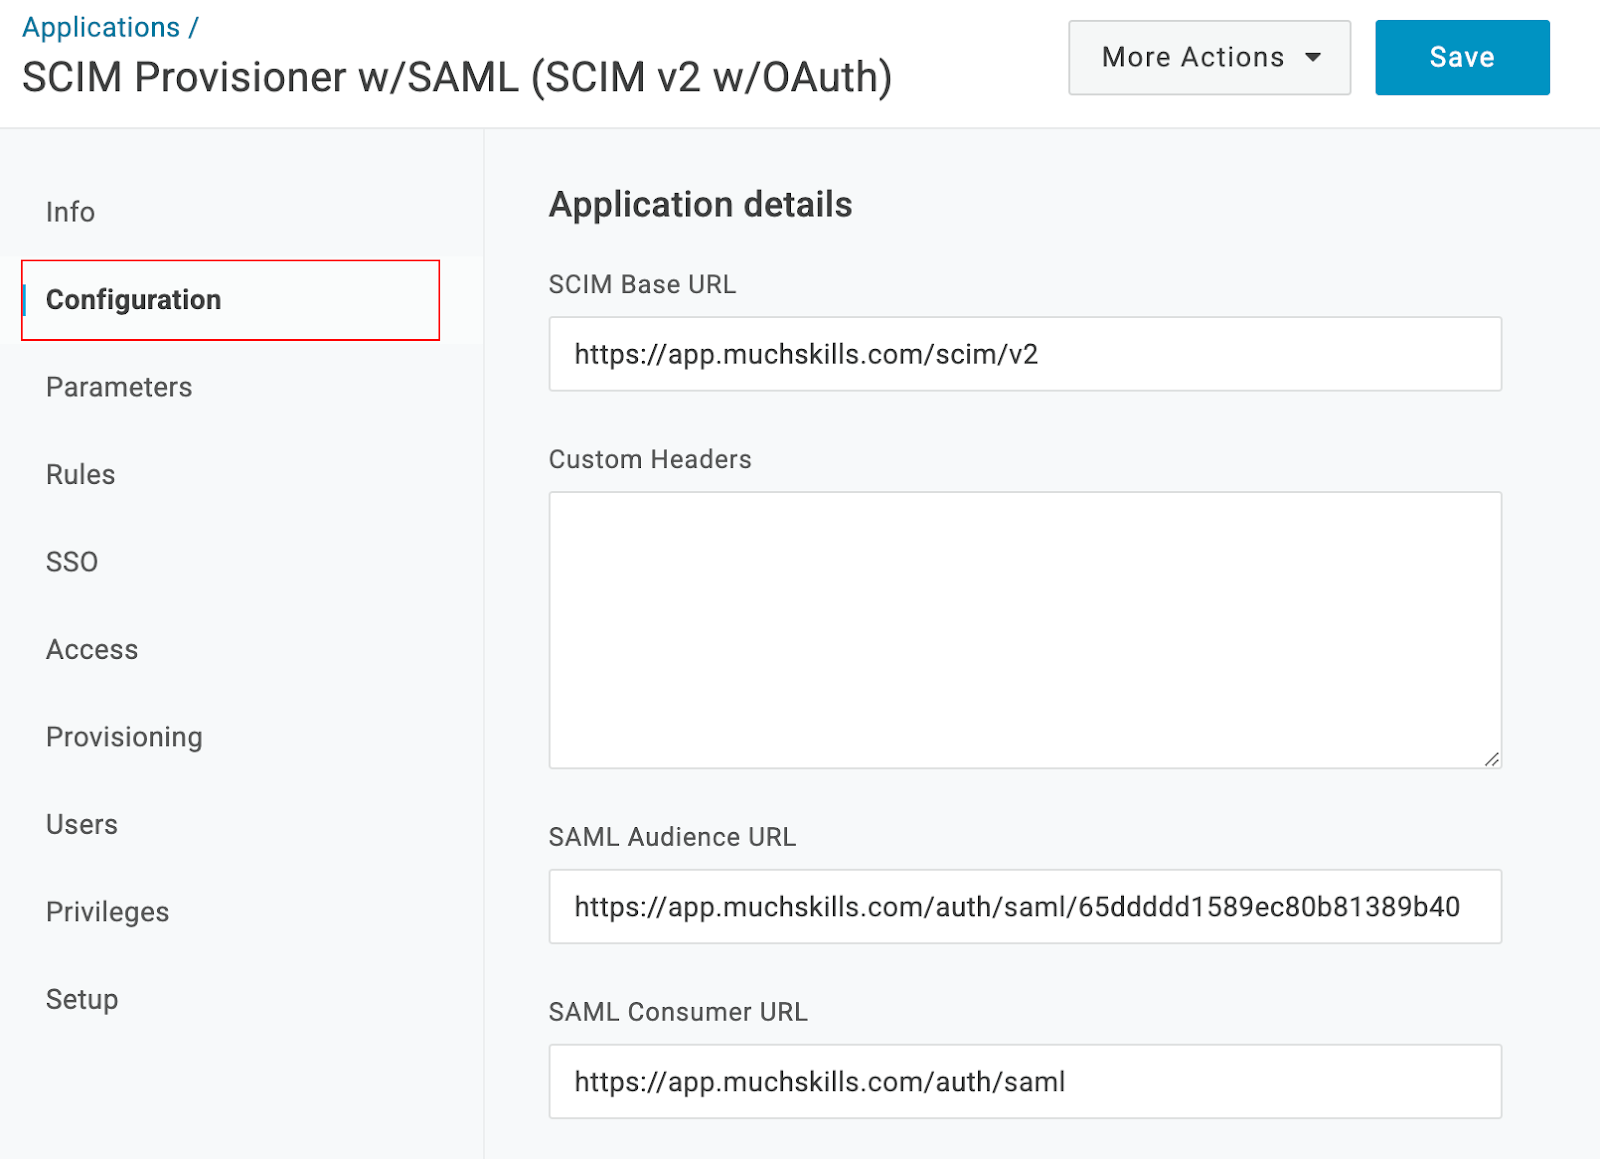Switch to the Privileges section
1600x1159 pixels.
(108, 912)
